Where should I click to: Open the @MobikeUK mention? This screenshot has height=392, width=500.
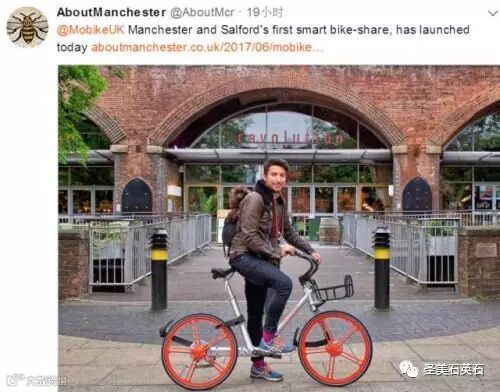[x=90, y=30]
